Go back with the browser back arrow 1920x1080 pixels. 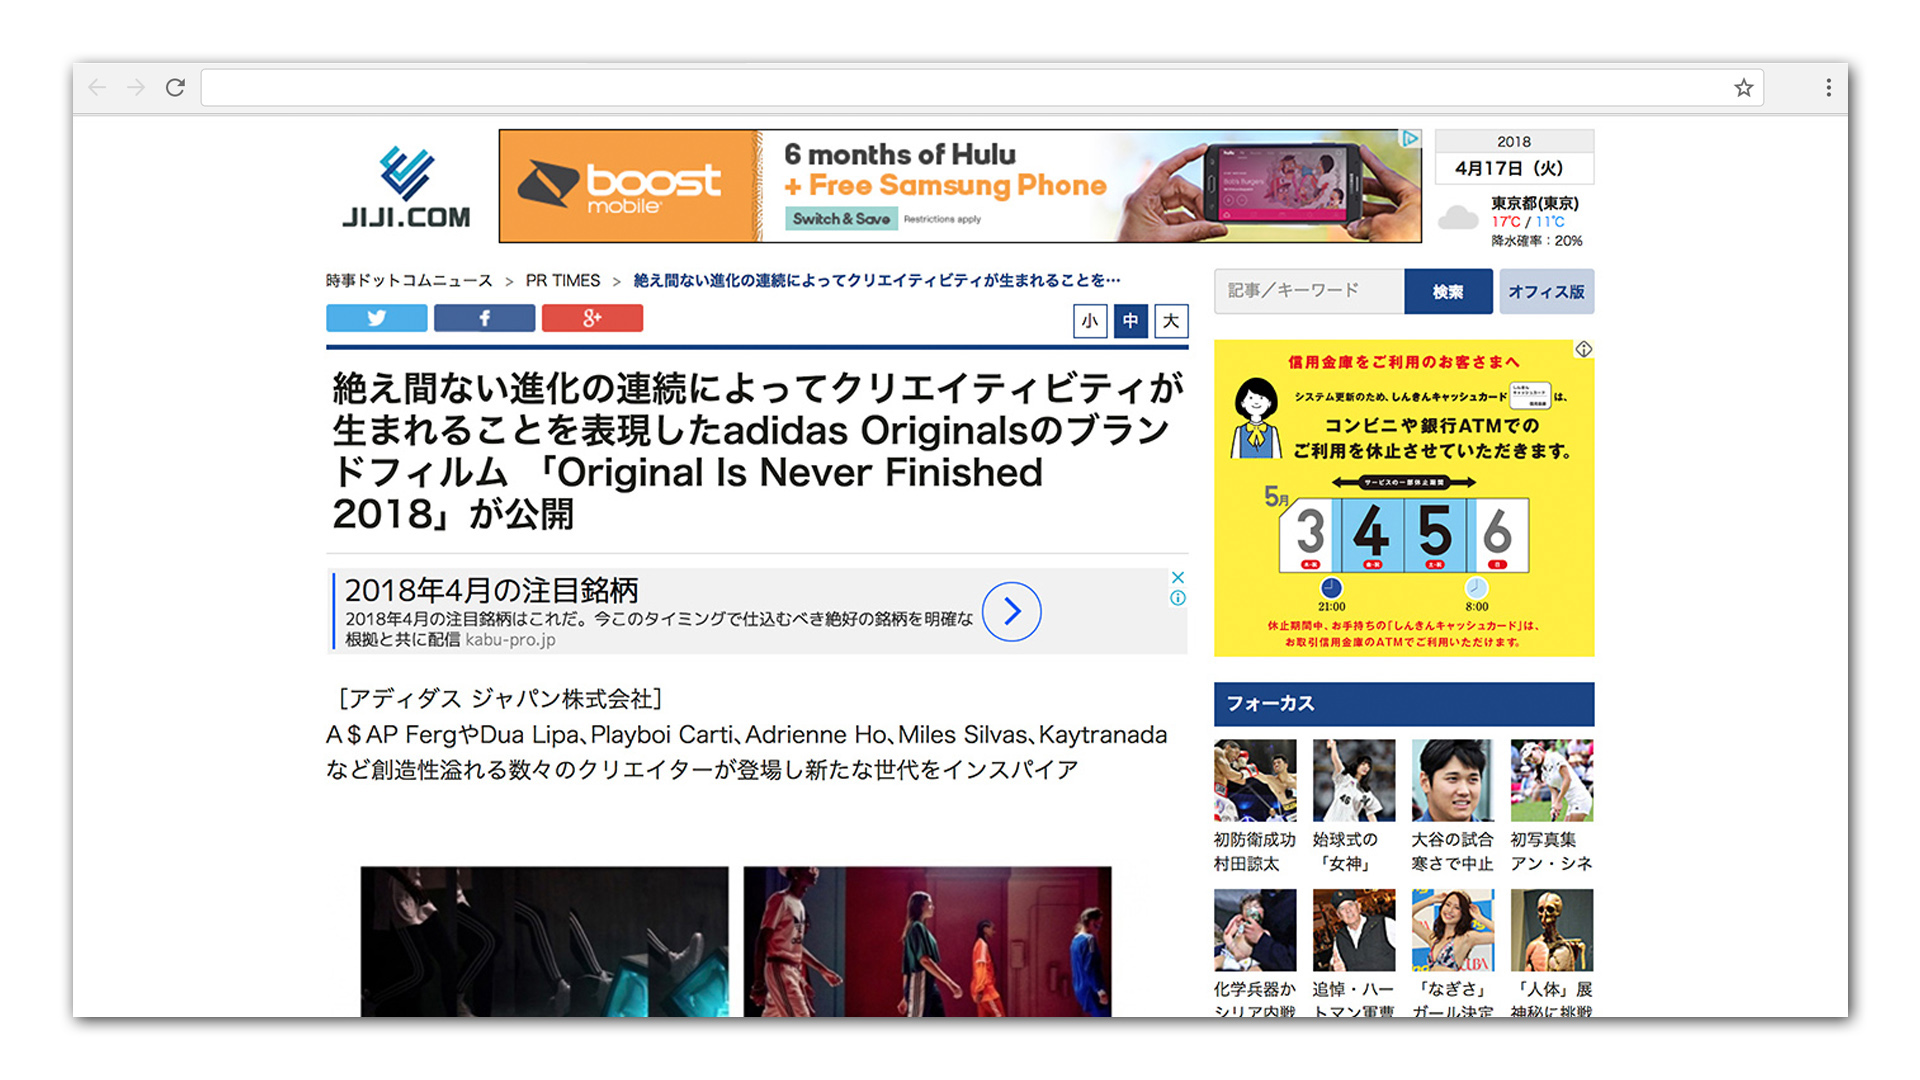(x=97, y=88)
